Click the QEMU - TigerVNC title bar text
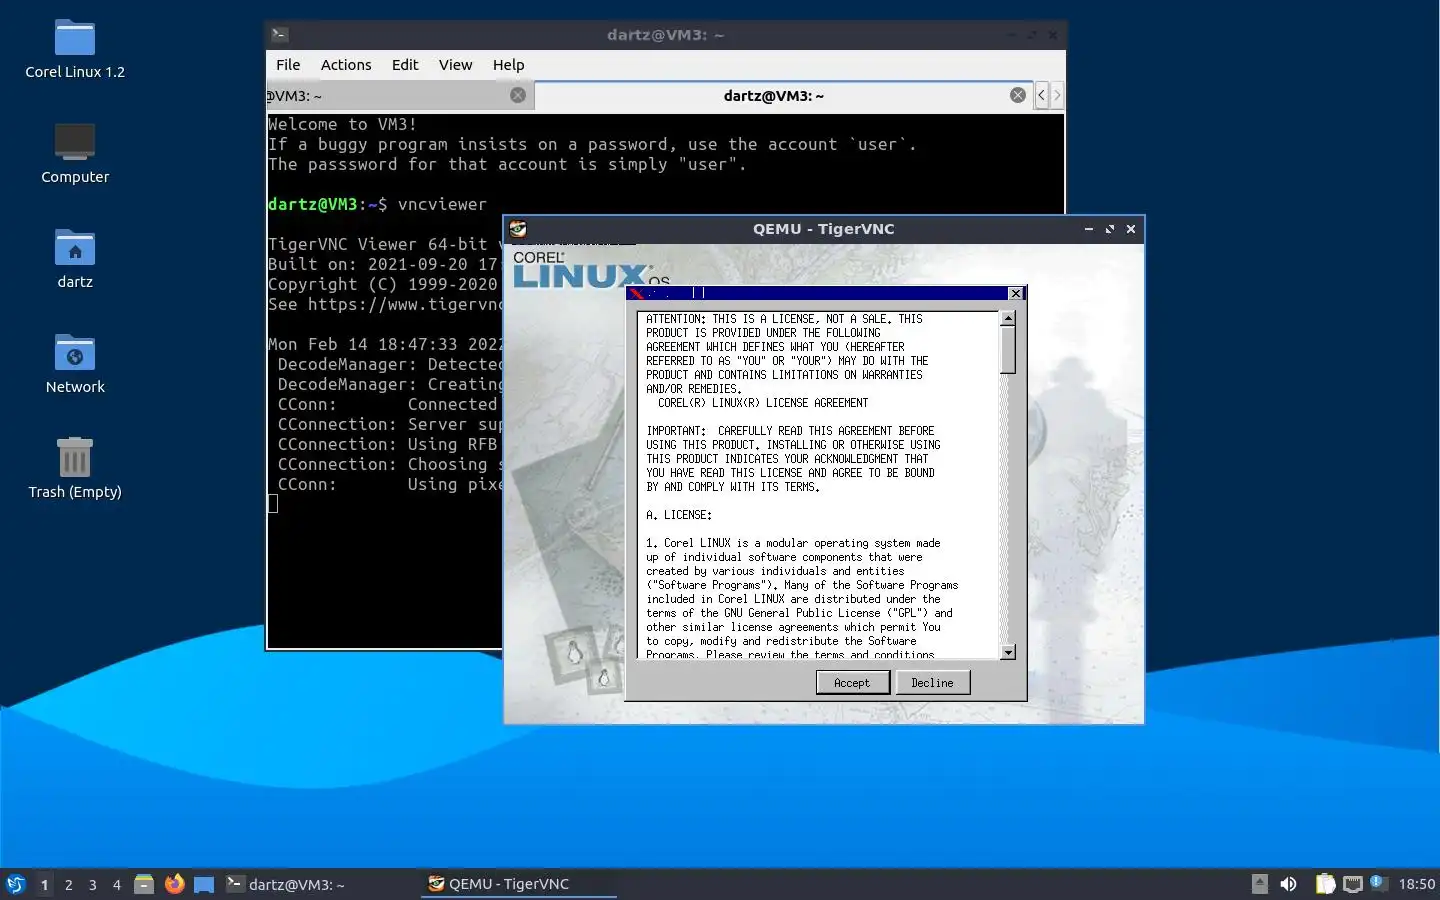Image resolution: width=1440 pixels, height=900 pixels. (x=823, y=229)
